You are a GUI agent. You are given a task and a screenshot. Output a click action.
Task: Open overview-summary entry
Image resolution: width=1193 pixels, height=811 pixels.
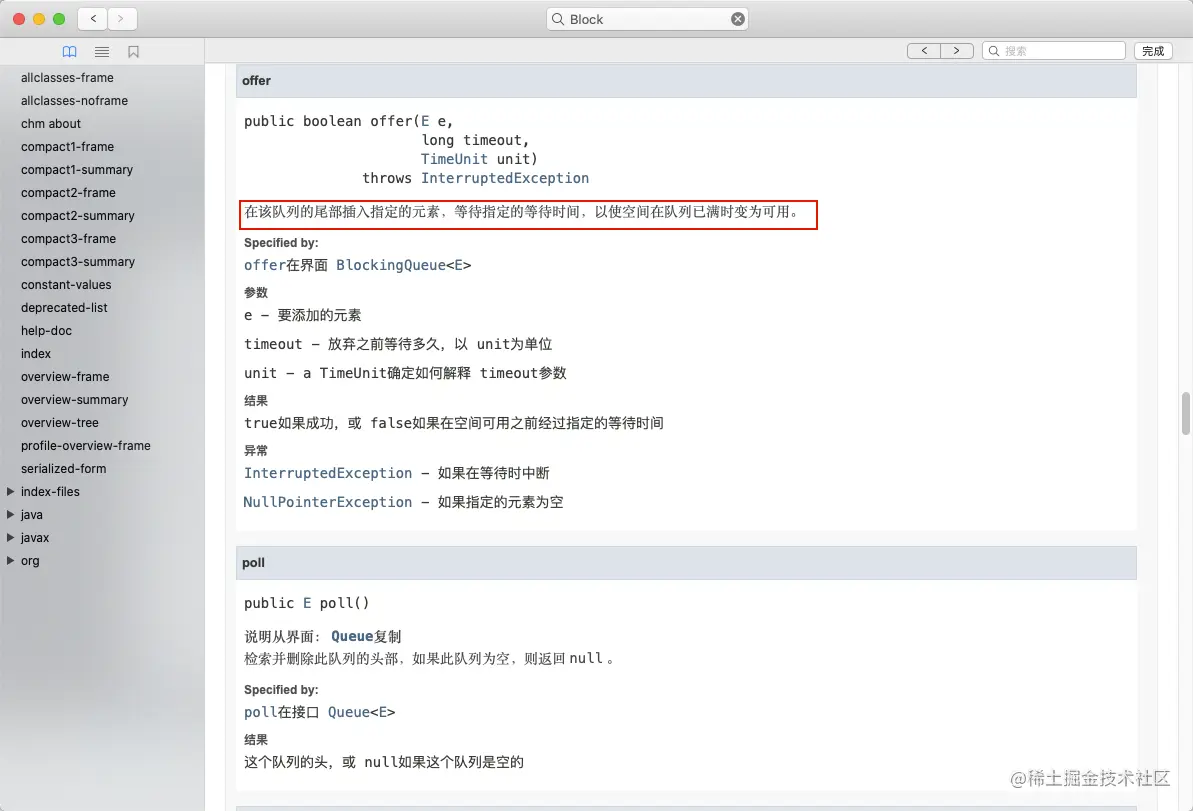75,399
